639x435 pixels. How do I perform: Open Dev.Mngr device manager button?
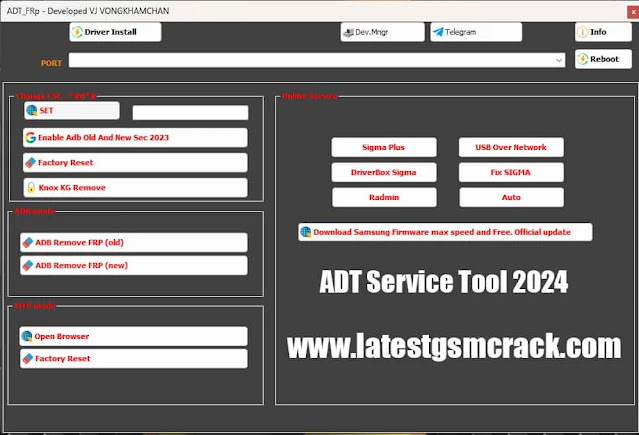point(382,32)
